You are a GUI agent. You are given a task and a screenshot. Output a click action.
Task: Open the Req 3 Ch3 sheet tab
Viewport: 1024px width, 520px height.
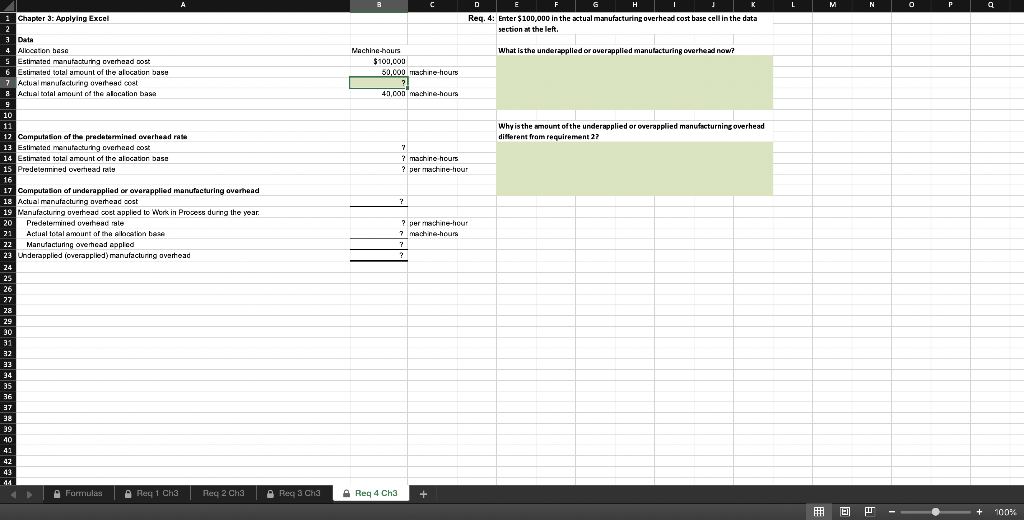[x=295, y=493]
